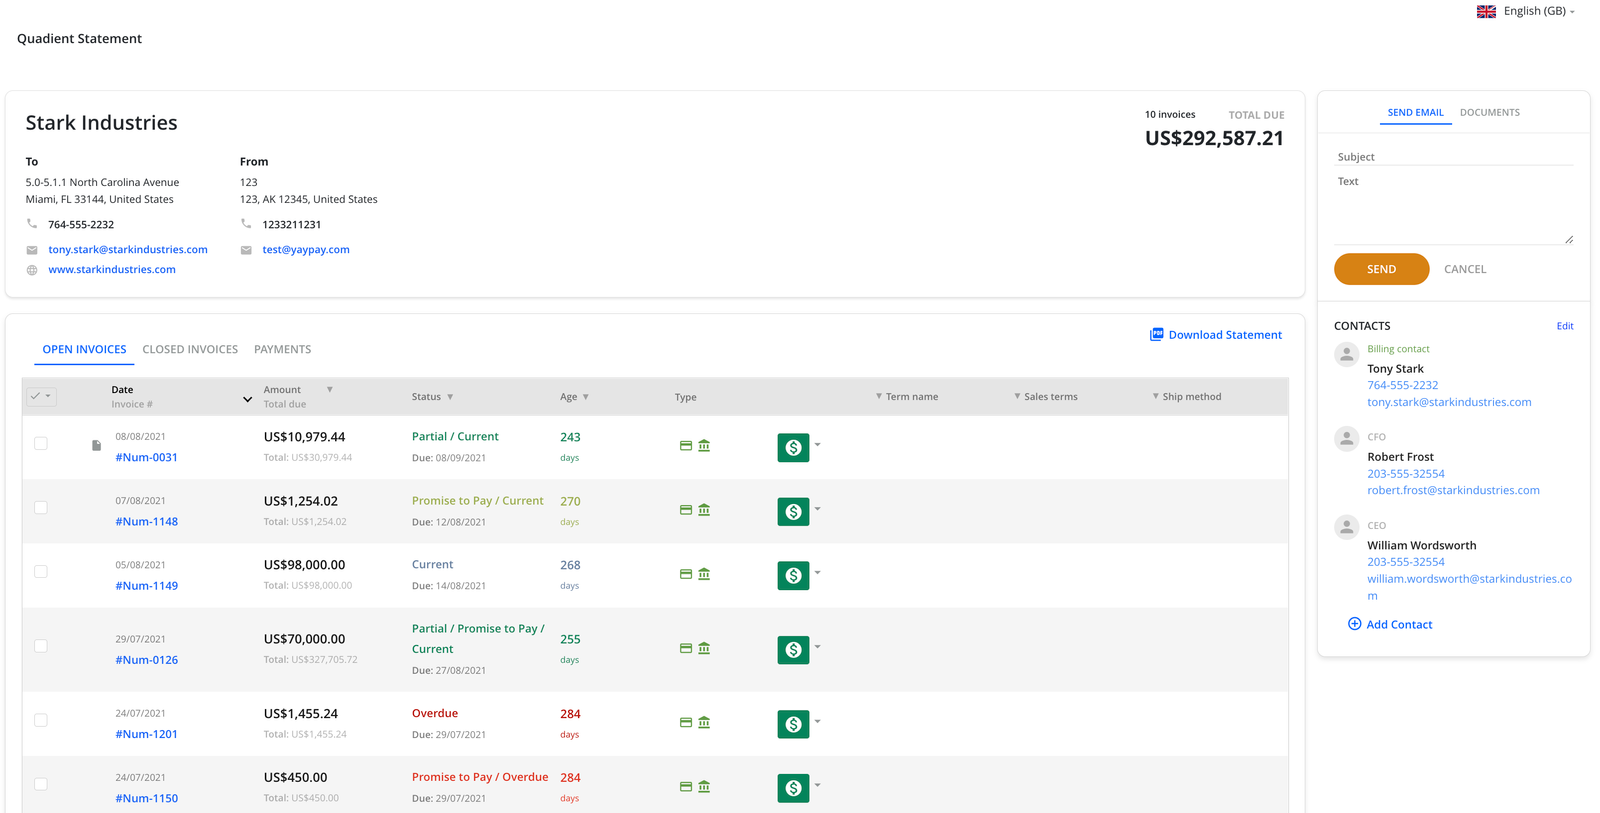Click Tony Stark's contact avatar
1600x813 pixels.
pyautogui.click(x=1347, y=354)
